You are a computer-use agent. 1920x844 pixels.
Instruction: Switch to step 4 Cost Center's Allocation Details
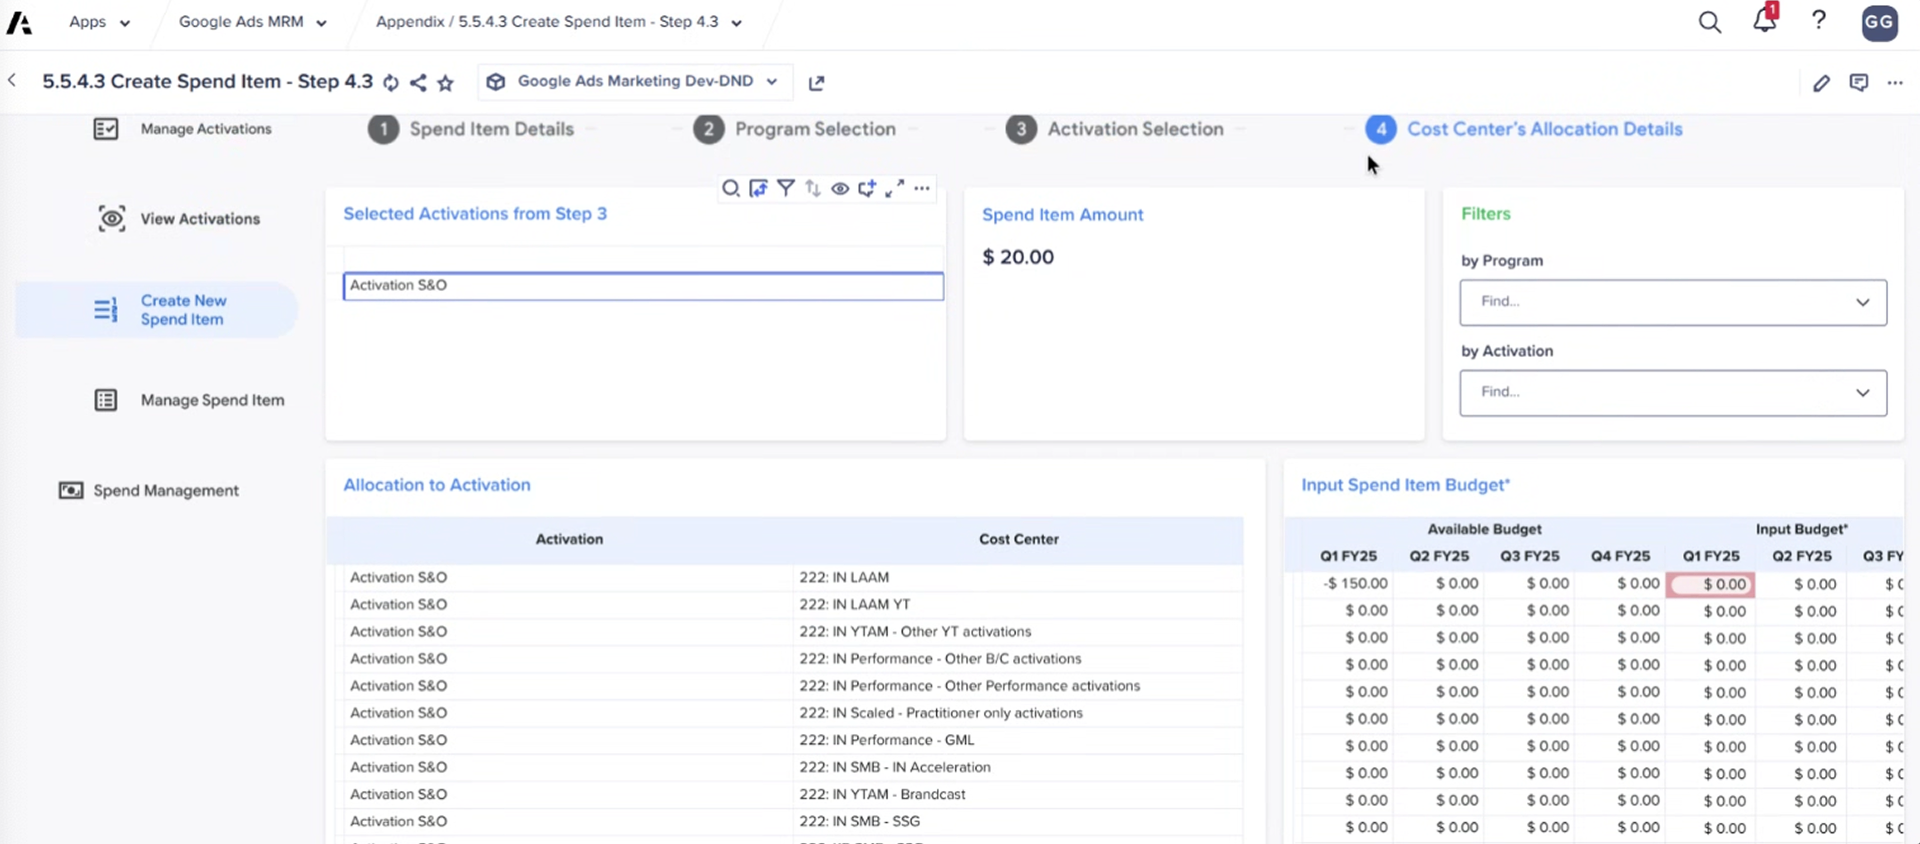click(1524, 129)
